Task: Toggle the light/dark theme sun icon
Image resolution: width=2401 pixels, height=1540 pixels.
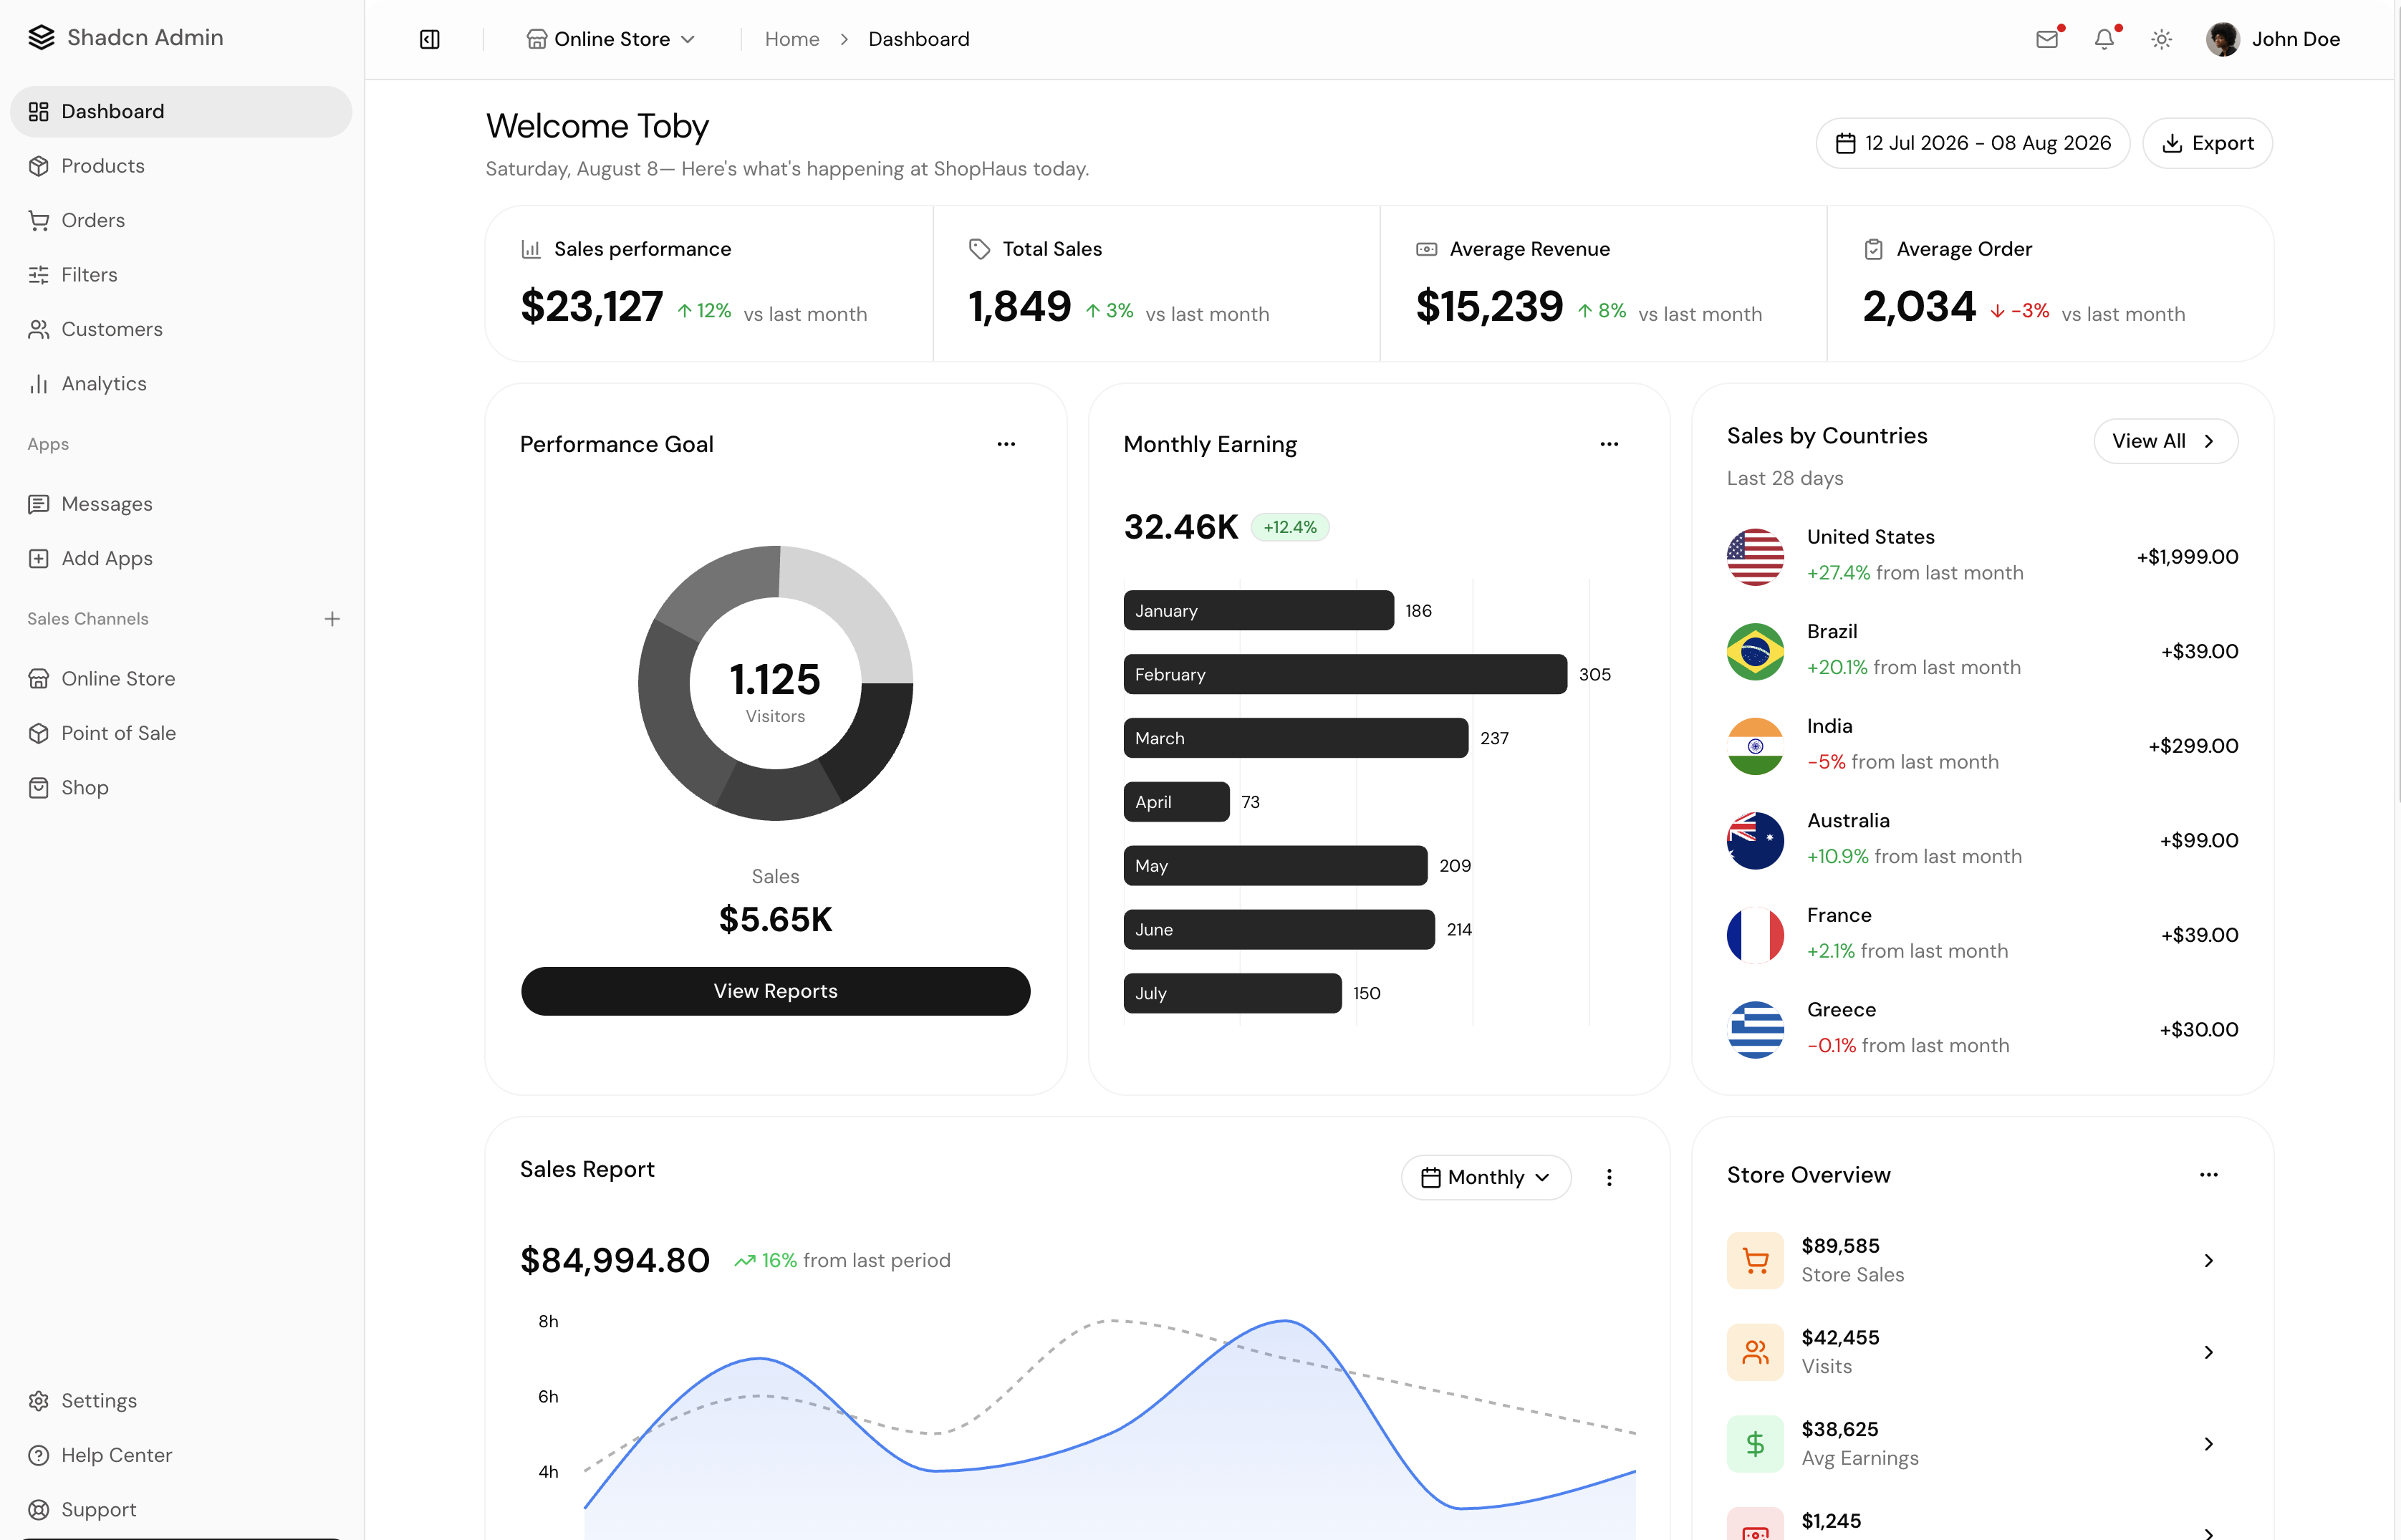Action: (x=2161, y=39)
